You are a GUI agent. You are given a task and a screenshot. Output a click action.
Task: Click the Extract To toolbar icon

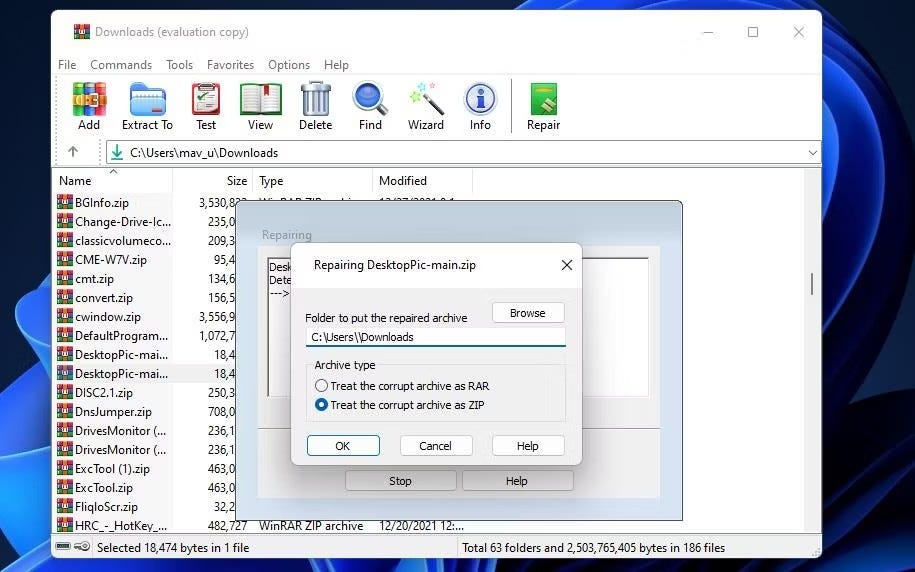click(x=147, y=99)
